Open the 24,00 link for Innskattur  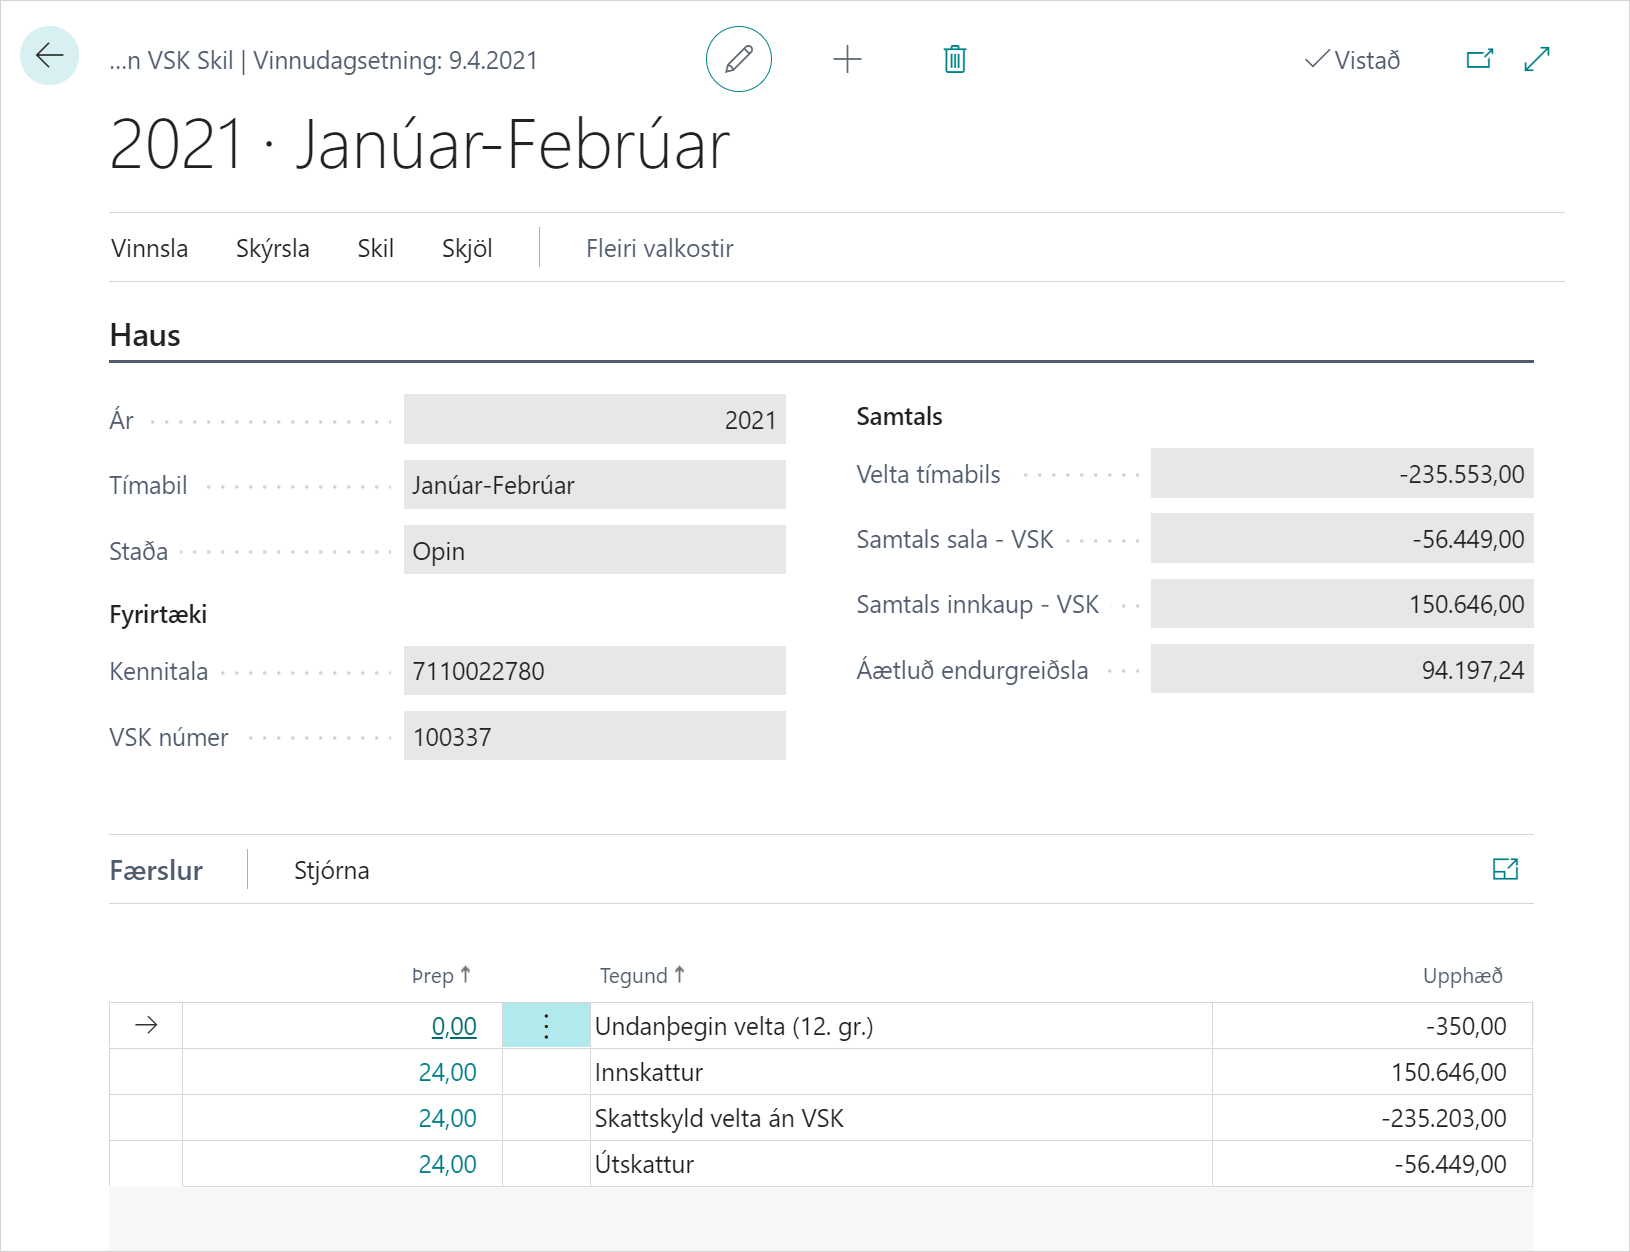pos(447,1072)
